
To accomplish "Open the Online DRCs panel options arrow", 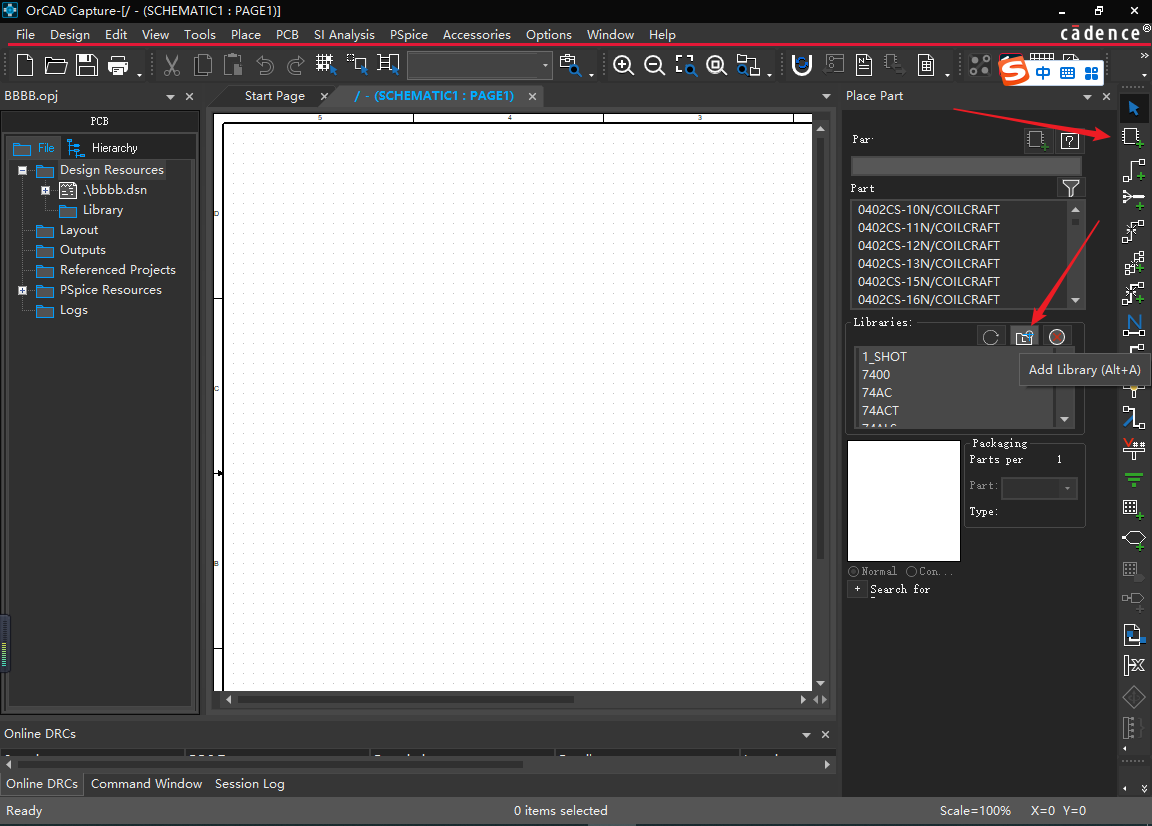I will [806, 734].
